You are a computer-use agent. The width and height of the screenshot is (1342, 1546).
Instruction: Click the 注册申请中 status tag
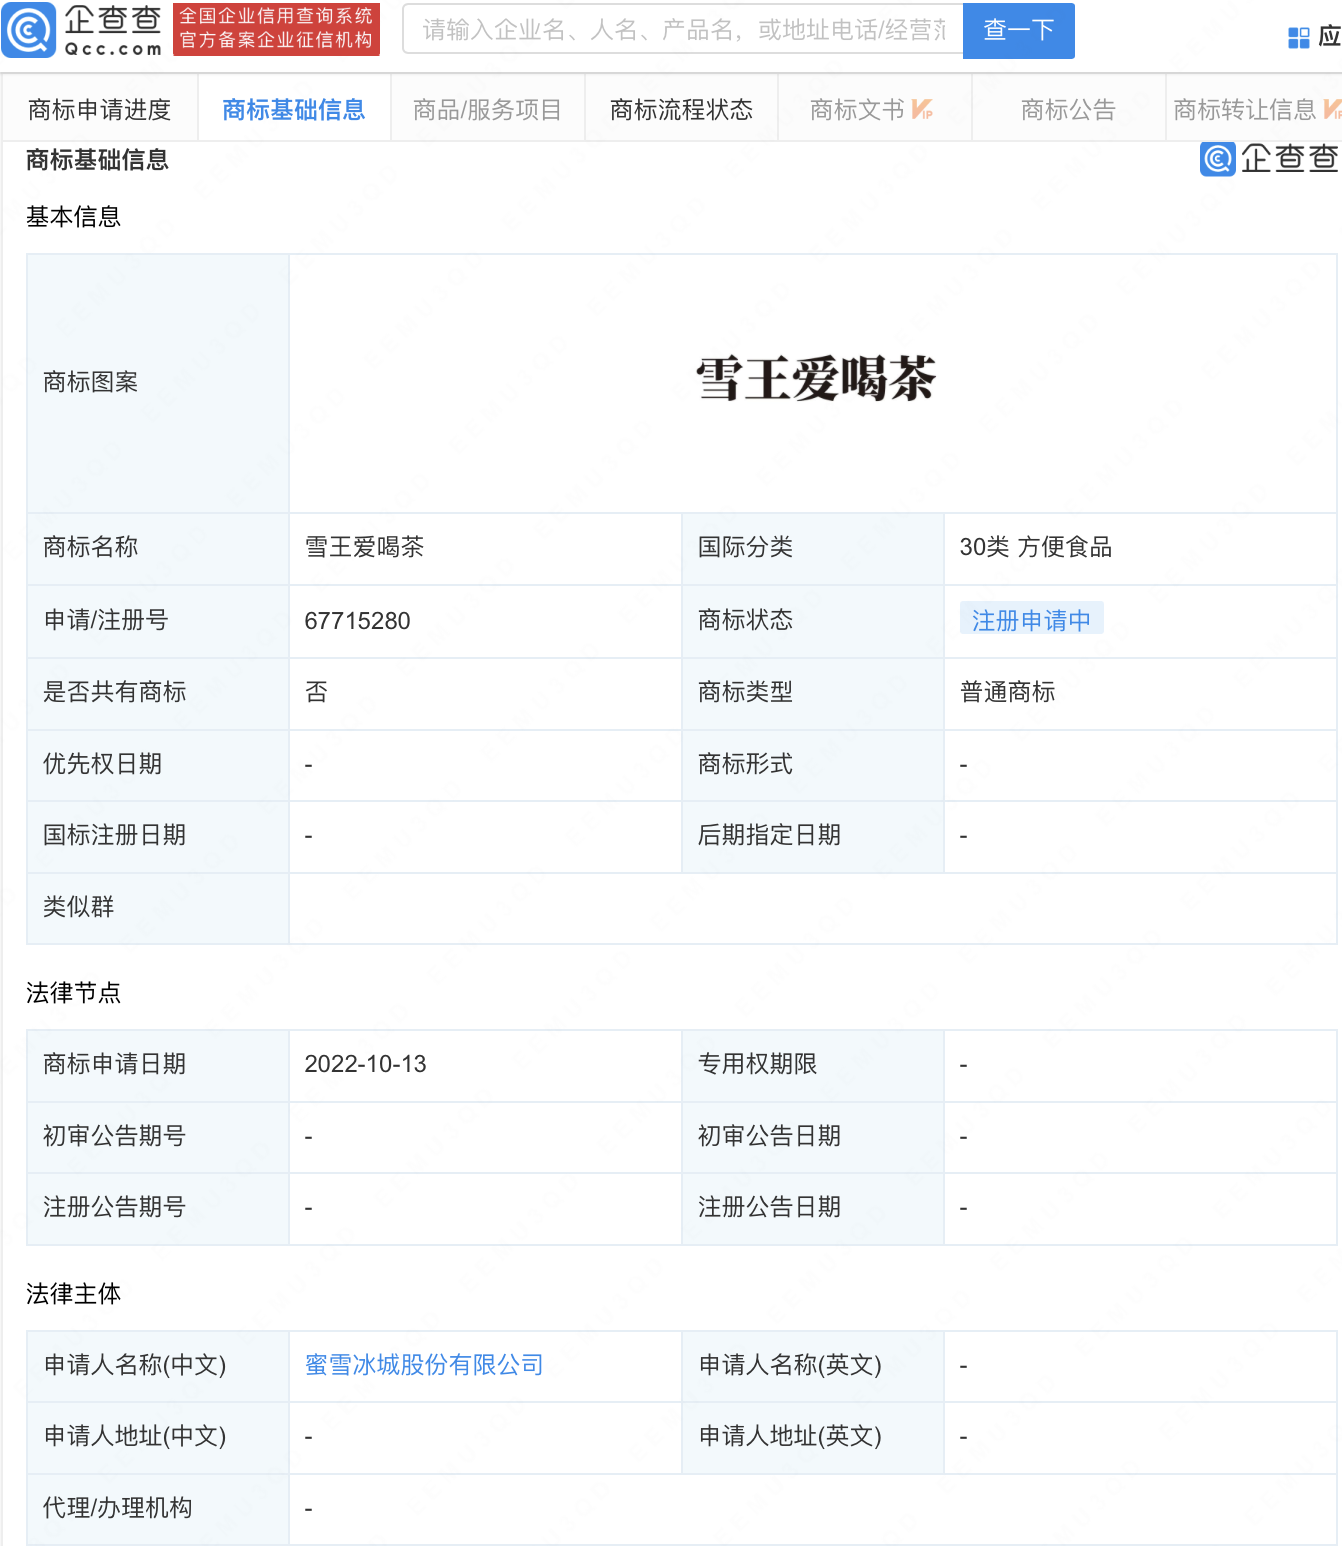[x=1031, y=619]
